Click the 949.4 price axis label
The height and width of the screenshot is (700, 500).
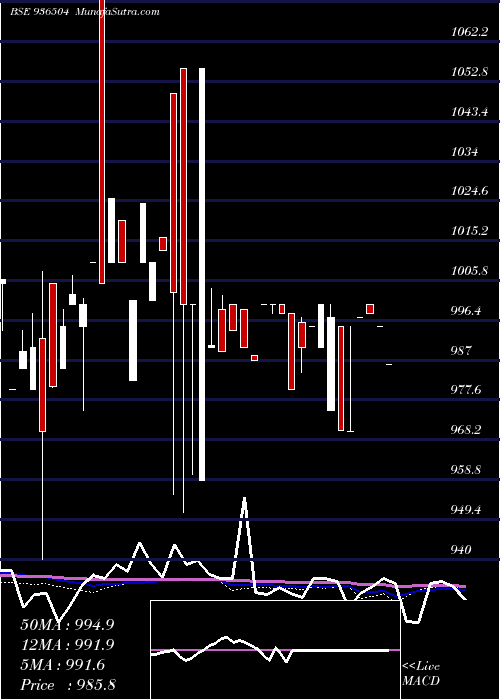pos(466,509)
